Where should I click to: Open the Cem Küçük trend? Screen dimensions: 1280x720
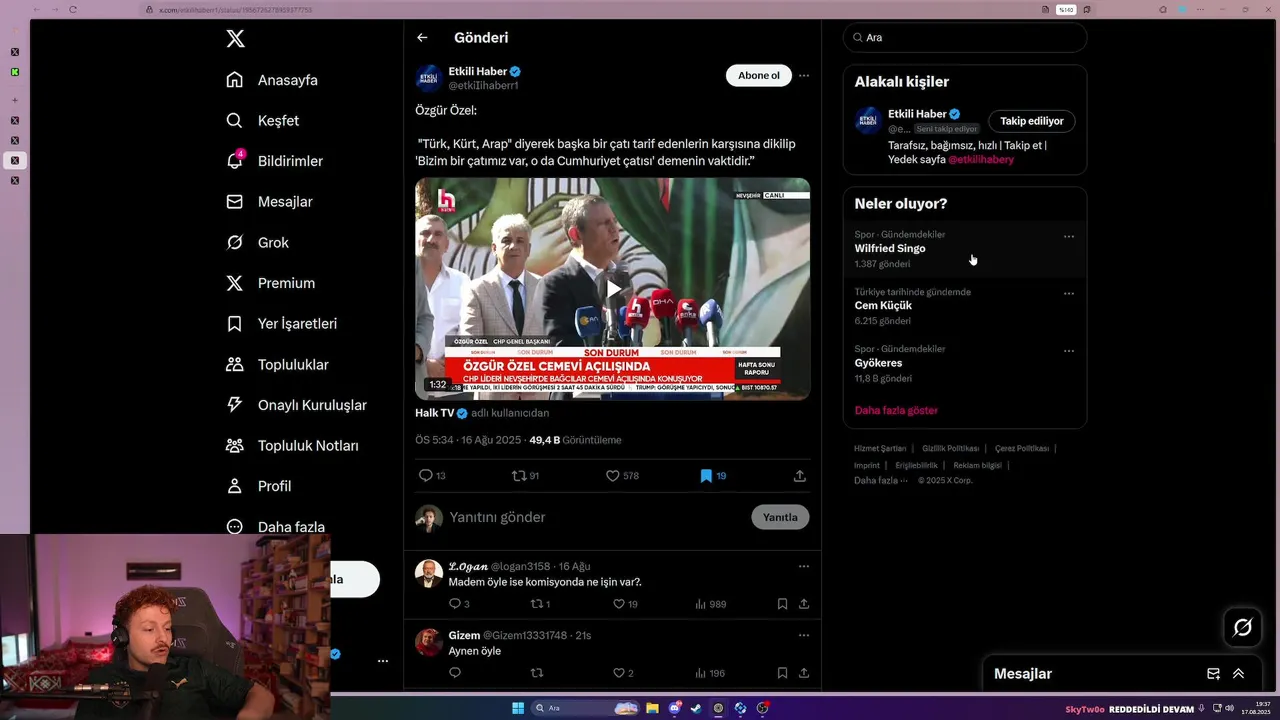click(x=964, y=306)
